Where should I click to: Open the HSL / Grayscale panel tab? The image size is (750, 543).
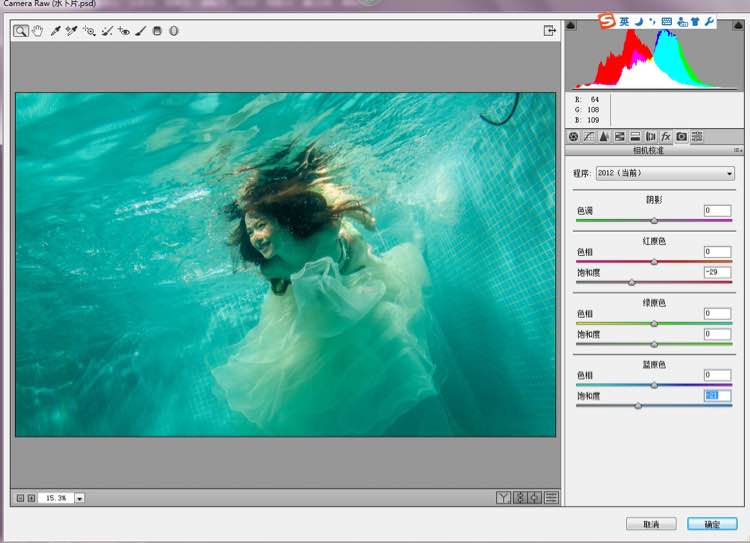[619, 137]
